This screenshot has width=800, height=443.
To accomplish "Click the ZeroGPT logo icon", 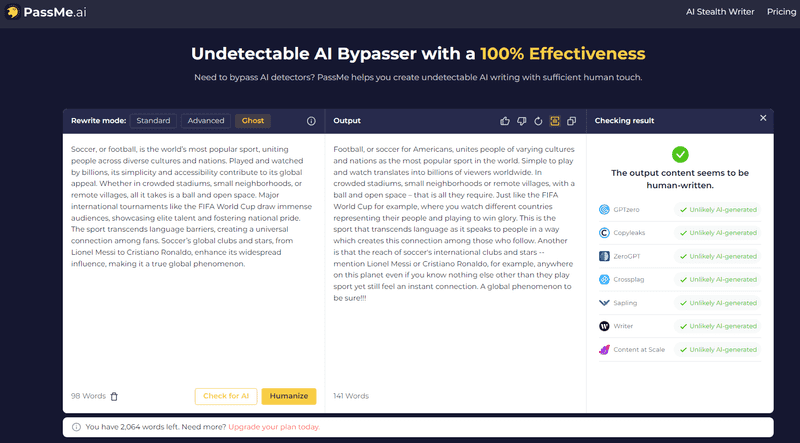I will coord(604,256).
